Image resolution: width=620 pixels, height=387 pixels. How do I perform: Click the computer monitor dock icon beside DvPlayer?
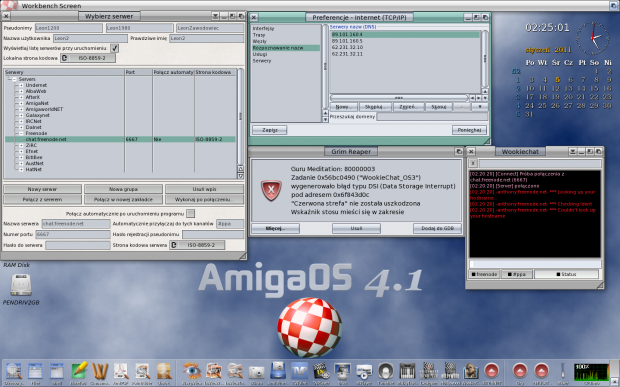pos(342,371)
